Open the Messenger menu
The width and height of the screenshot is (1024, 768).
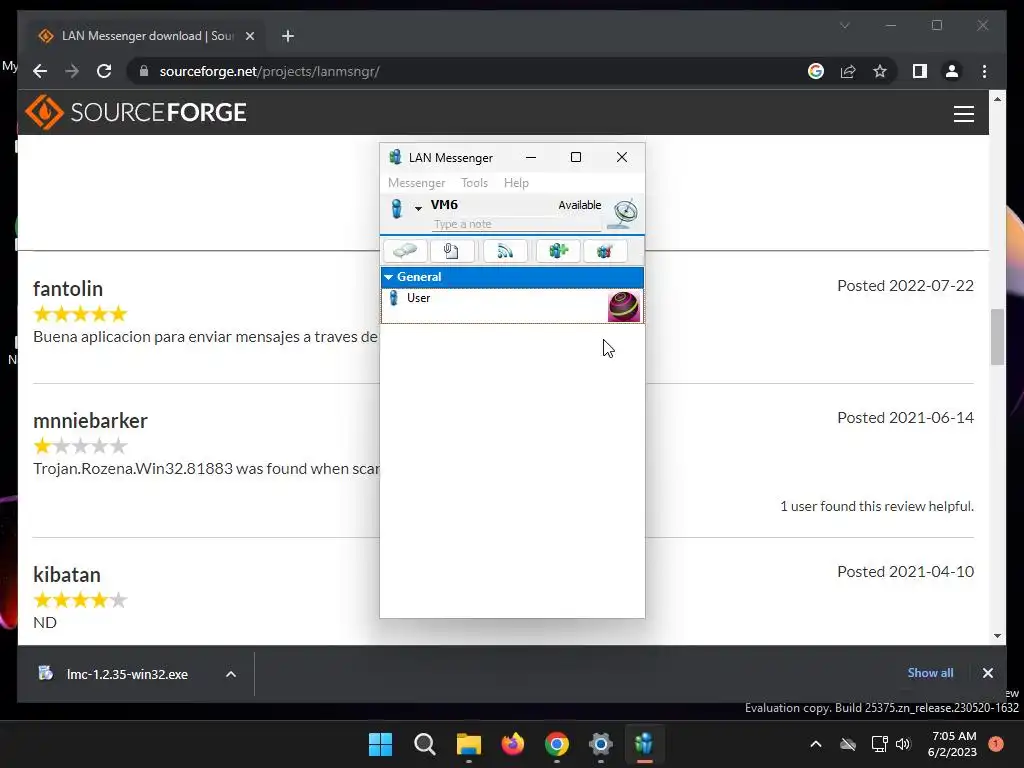coord(417,183)
